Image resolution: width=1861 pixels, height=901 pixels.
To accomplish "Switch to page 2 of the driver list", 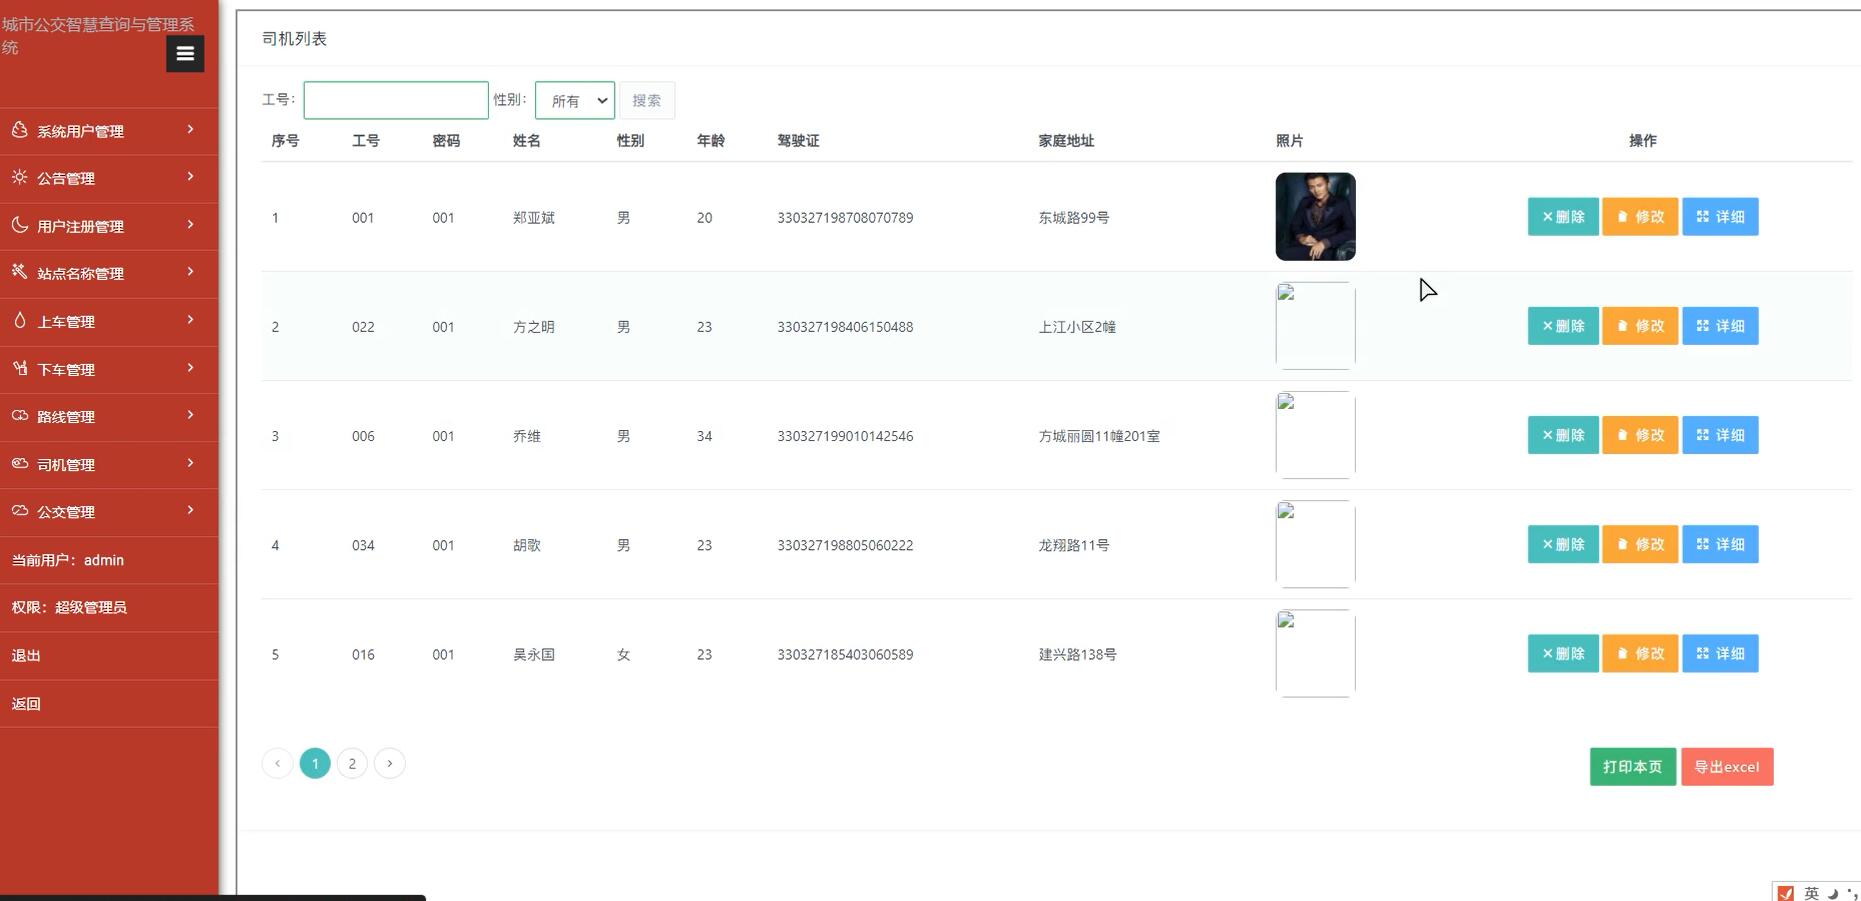I will [x=352, y=763].
